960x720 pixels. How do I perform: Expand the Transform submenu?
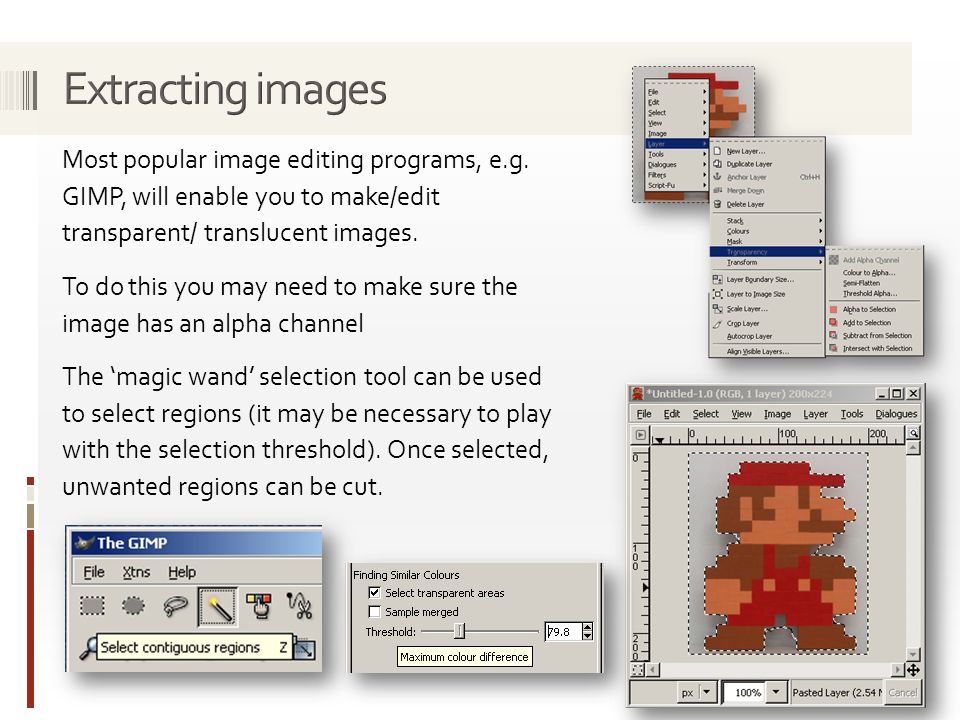(x=766, y=262)
